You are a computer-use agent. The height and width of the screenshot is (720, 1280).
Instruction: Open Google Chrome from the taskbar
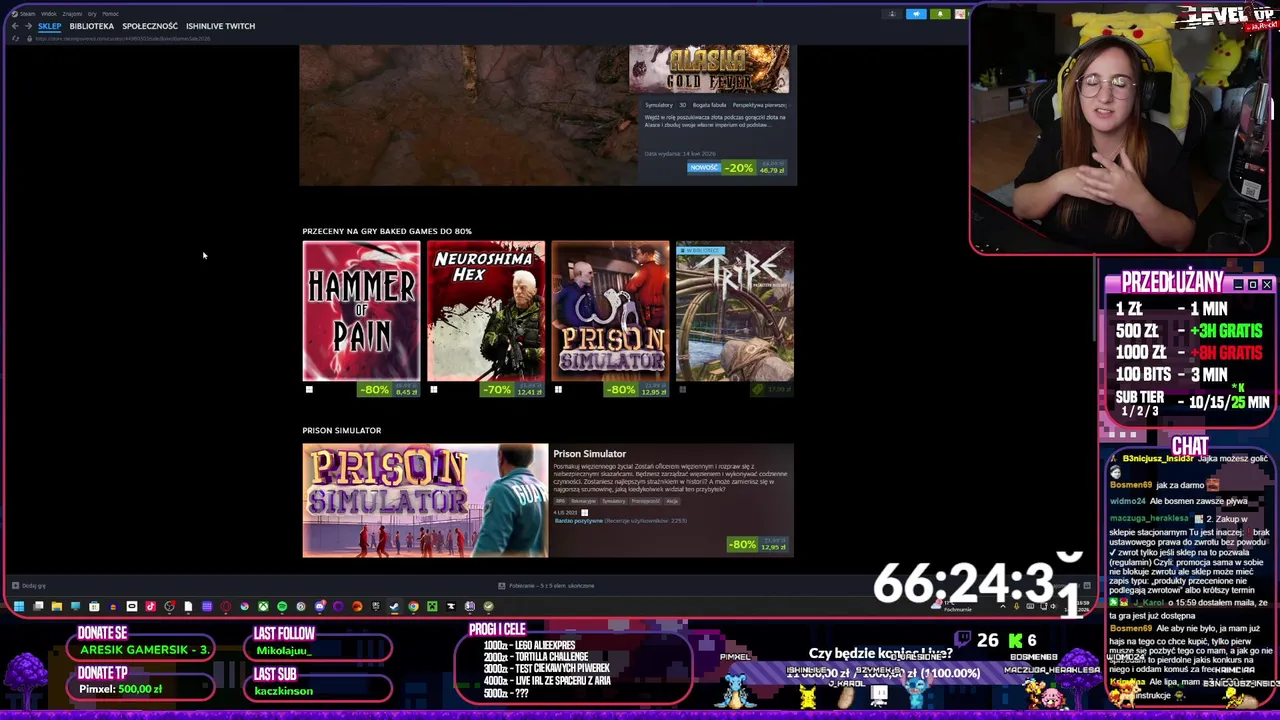pos(413,606)
